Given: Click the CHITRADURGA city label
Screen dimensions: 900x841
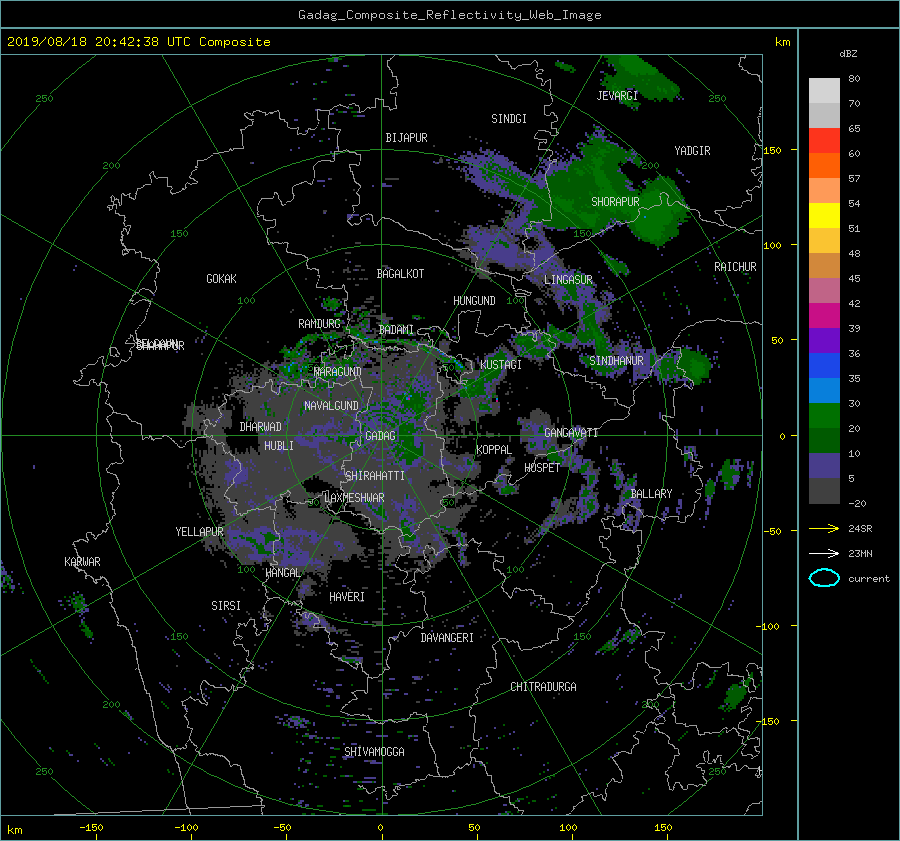Looking at the screenshot, I should 543,687.
